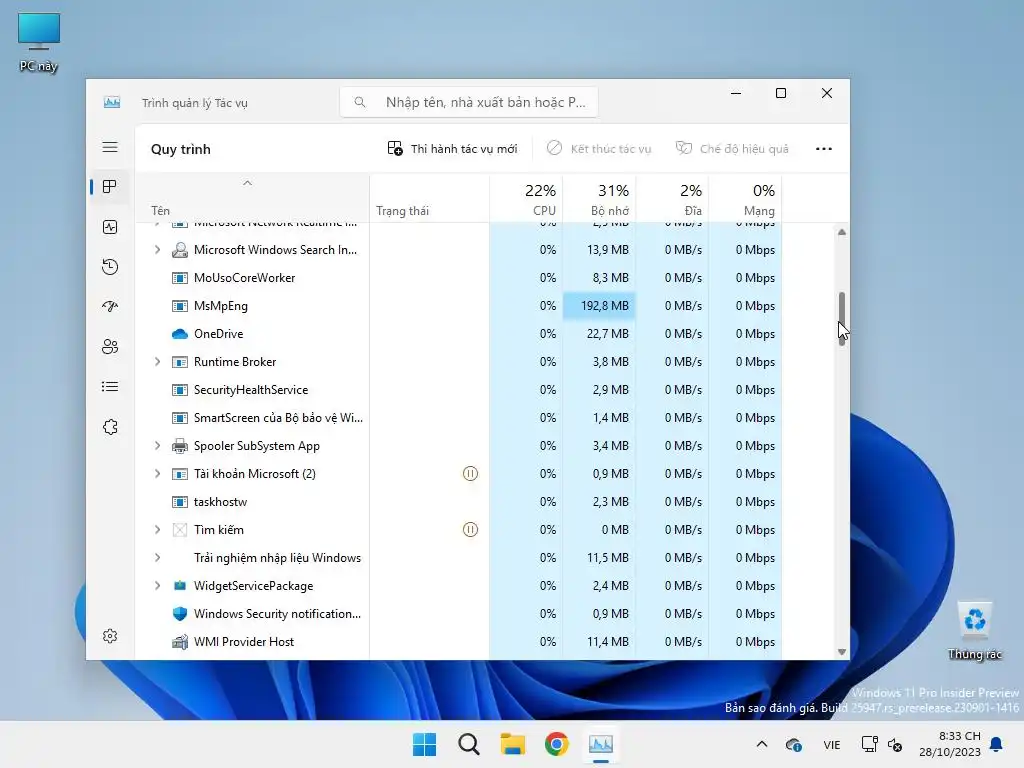Expand Tài khoản Microsoft (2) process group

157,473
